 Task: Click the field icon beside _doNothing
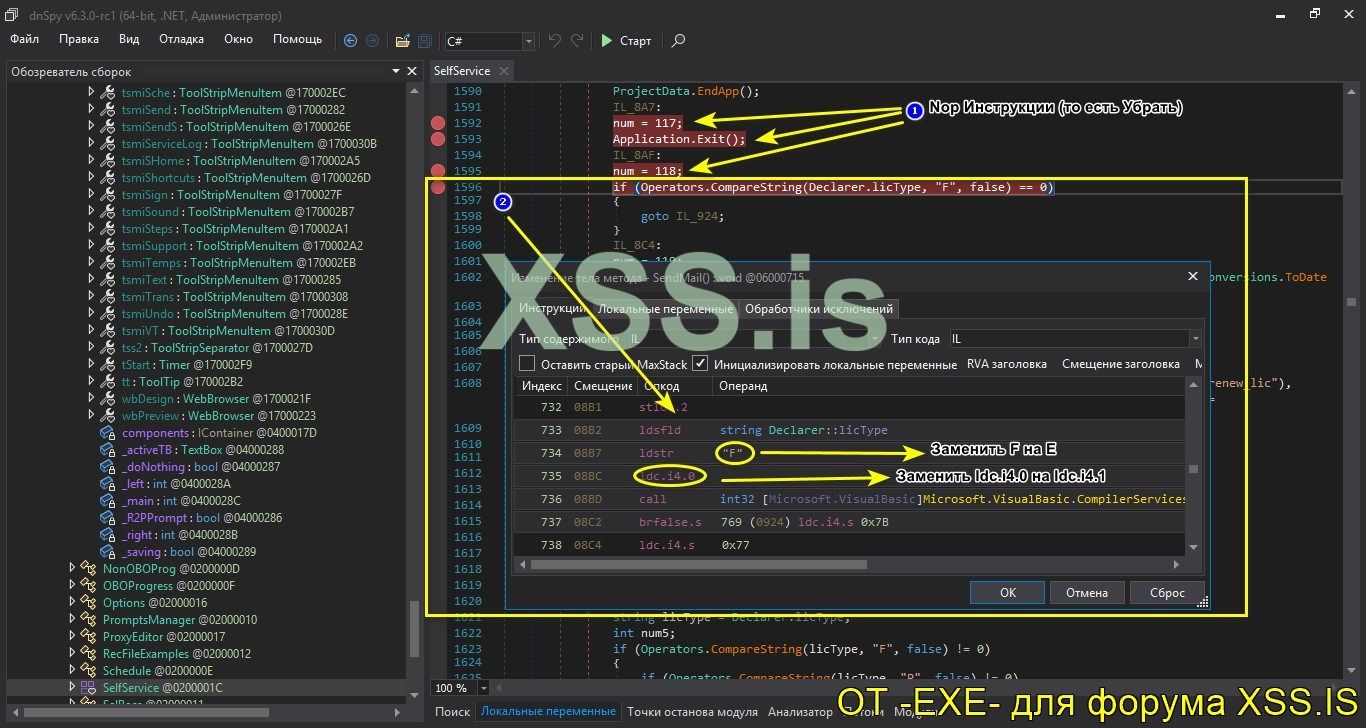tap(109, 467)
